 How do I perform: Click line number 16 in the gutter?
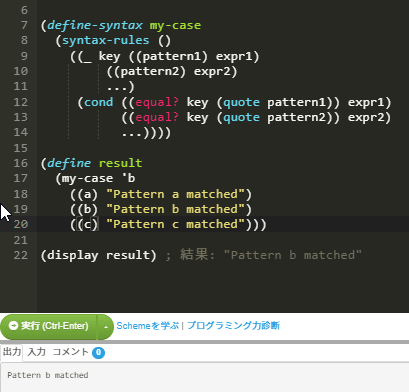[21, 163]
